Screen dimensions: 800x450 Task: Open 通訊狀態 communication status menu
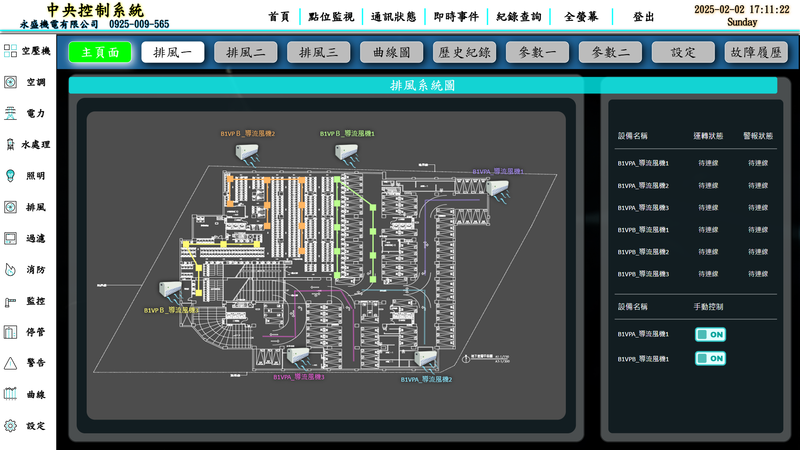(393, 17)
